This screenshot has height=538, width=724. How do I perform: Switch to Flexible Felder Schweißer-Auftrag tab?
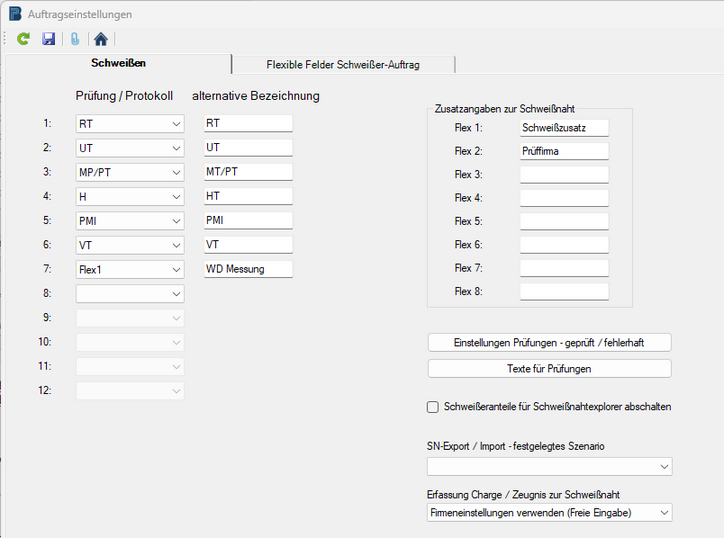click(343, 65)
